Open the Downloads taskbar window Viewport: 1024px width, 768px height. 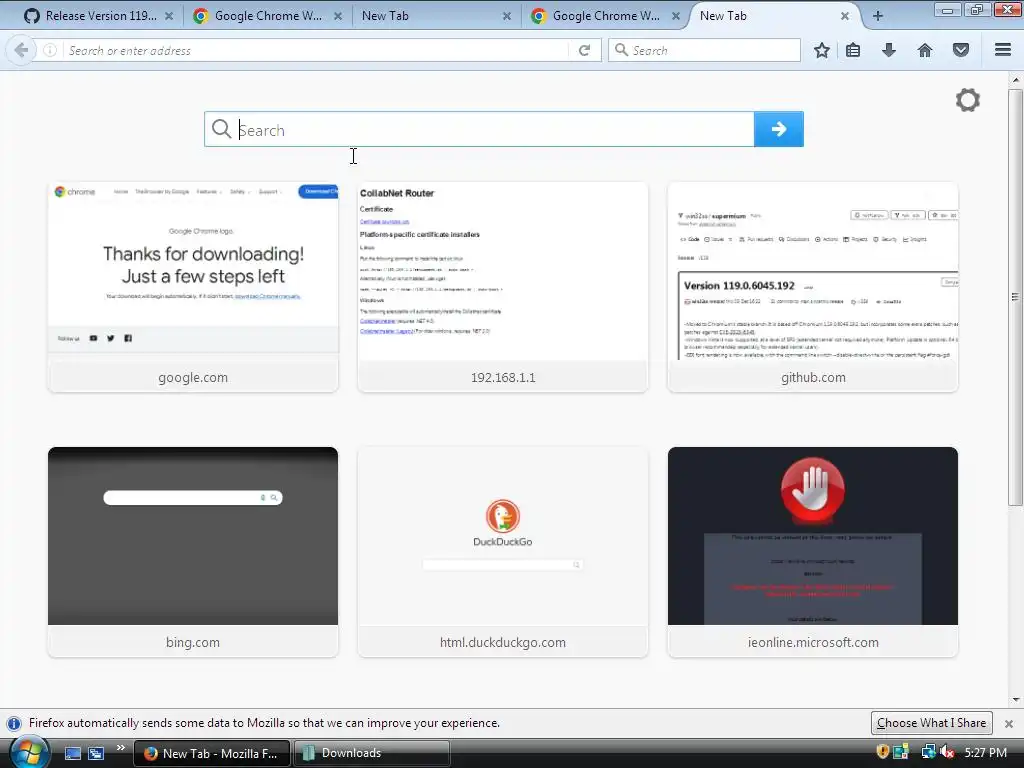coord(372,753)
